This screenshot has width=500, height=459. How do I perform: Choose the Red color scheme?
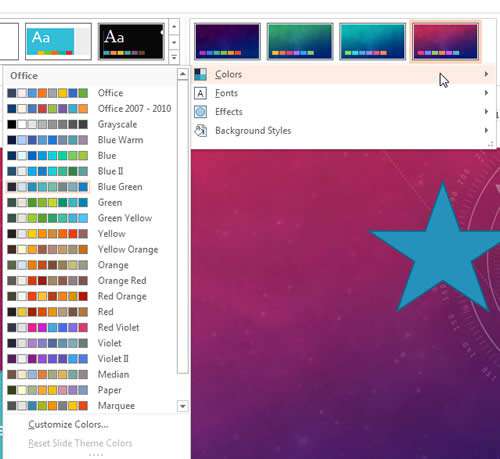(x=91, y=312)
